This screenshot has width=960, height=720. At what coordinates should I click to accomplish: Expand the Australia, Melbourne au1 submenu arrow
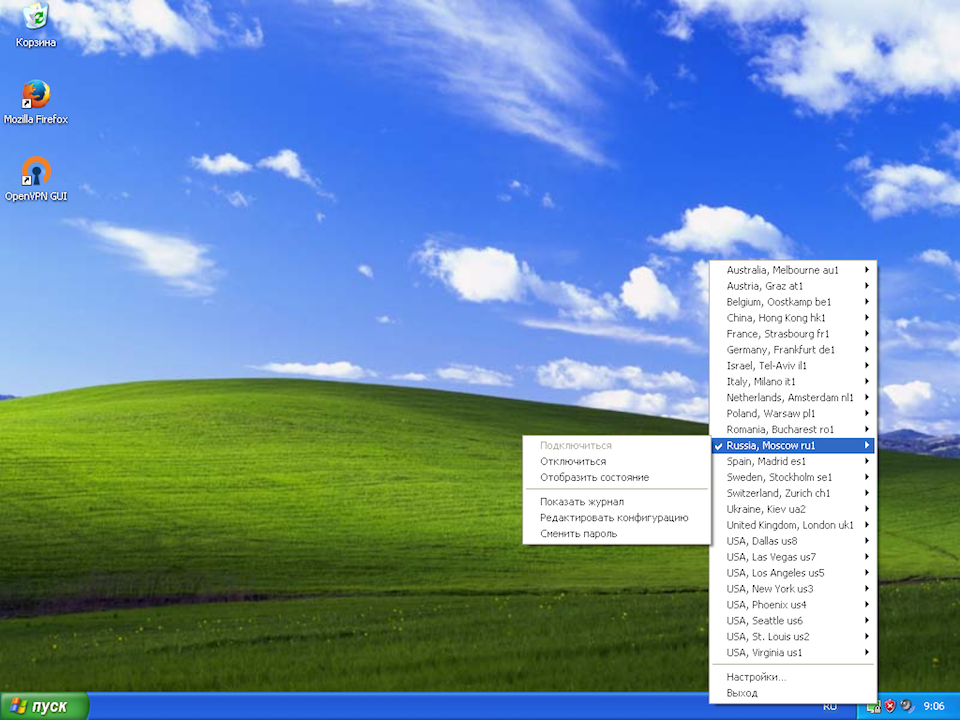pyautogui.click(x=867, y=270)
